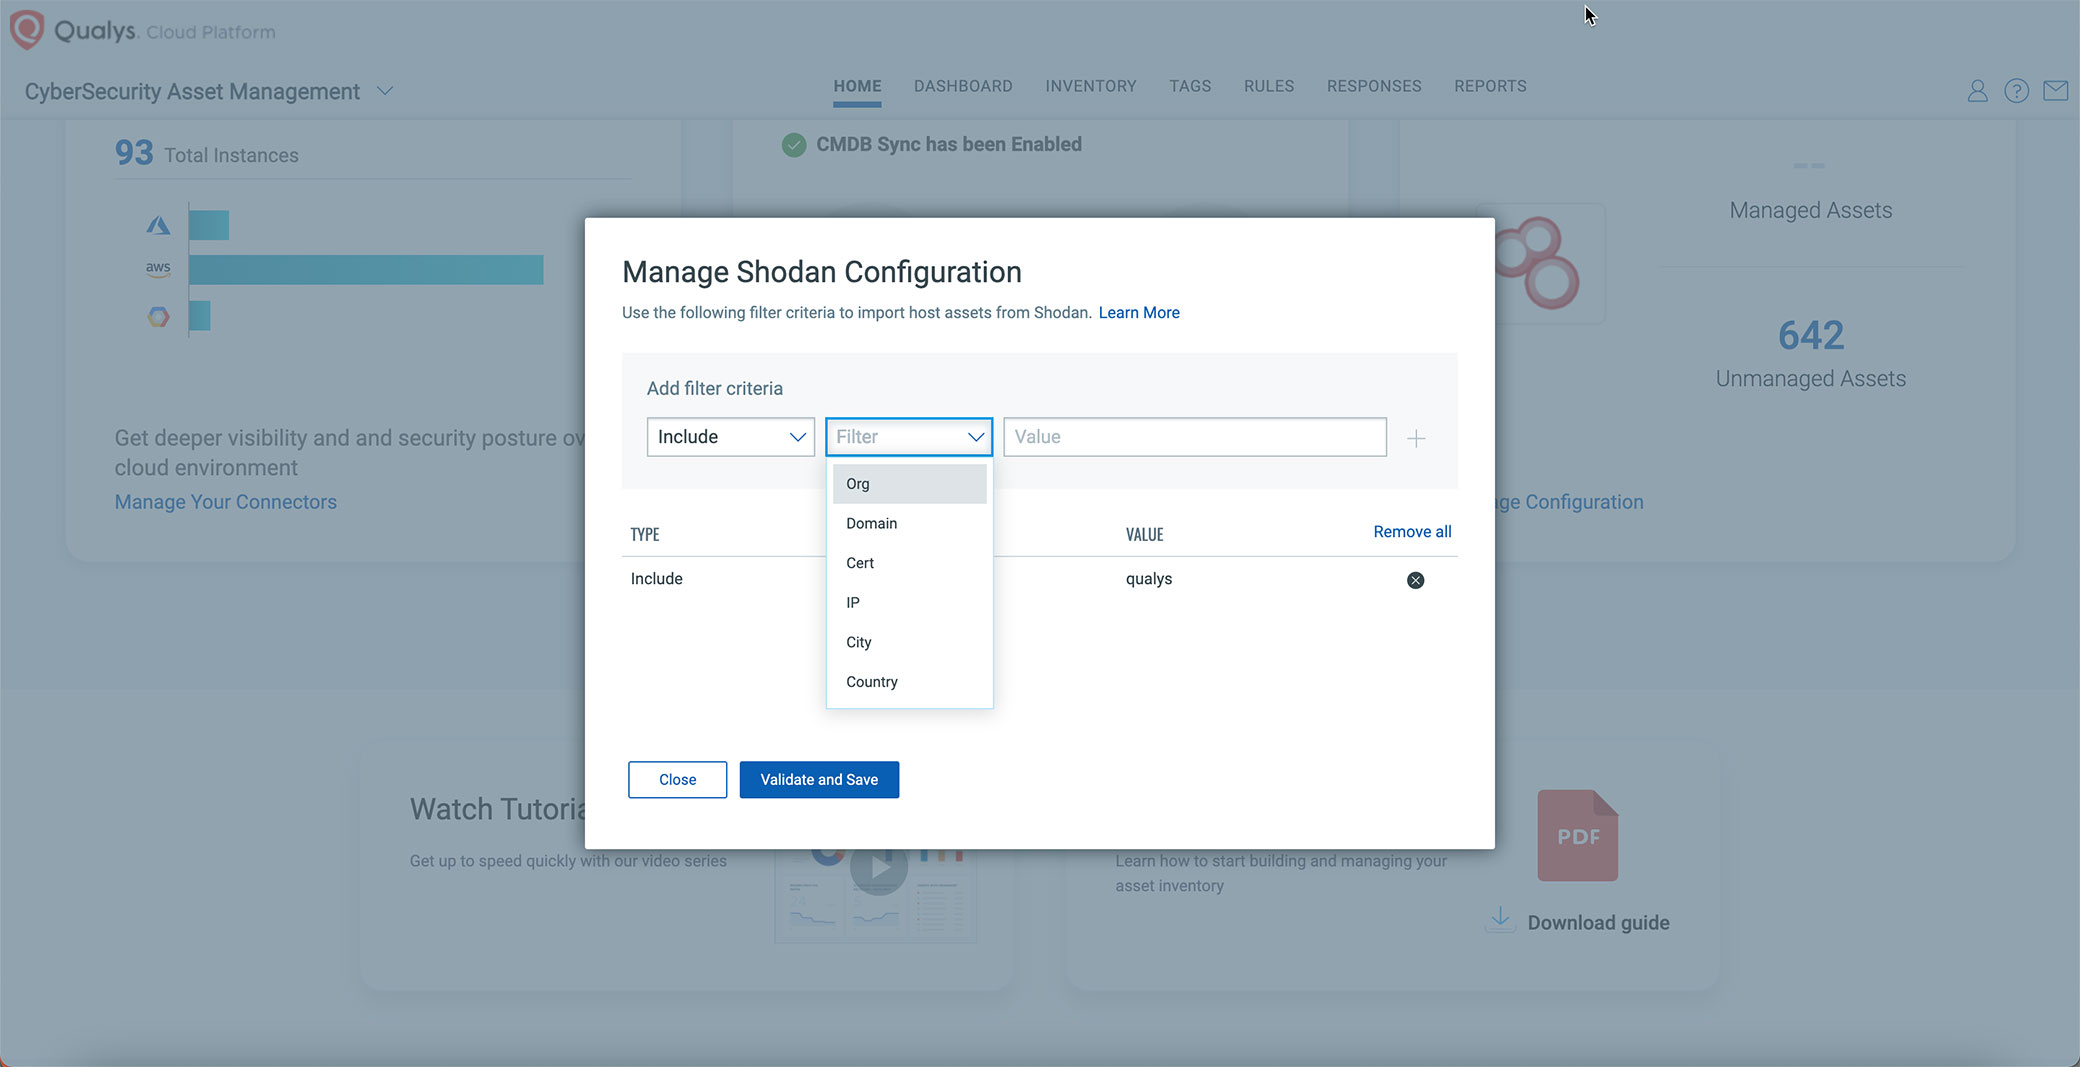Viewport: 2080px width, 1067px height.
Task: Click the Qualys logo
Action: tap(26, 29)
